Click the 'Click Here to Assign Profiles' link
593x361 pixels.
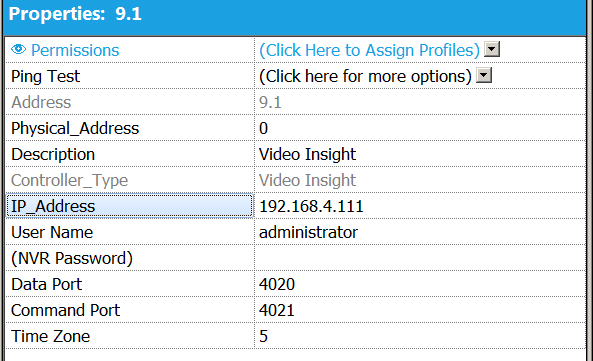pos(369,50)
